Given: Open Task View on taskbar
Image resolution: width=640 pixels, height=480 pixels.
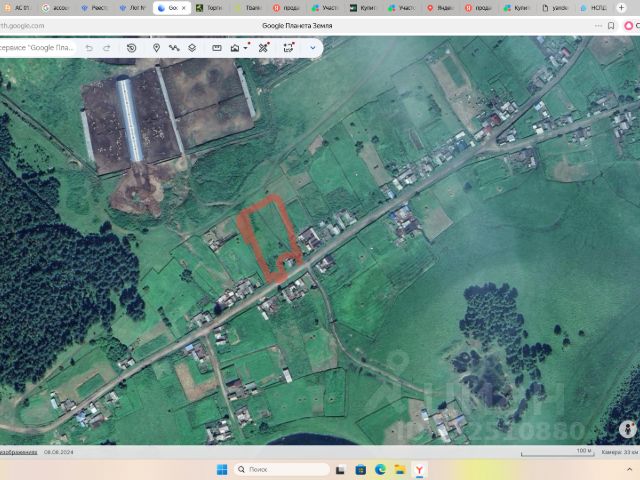Looking at the screenshot, I should 340,470.
